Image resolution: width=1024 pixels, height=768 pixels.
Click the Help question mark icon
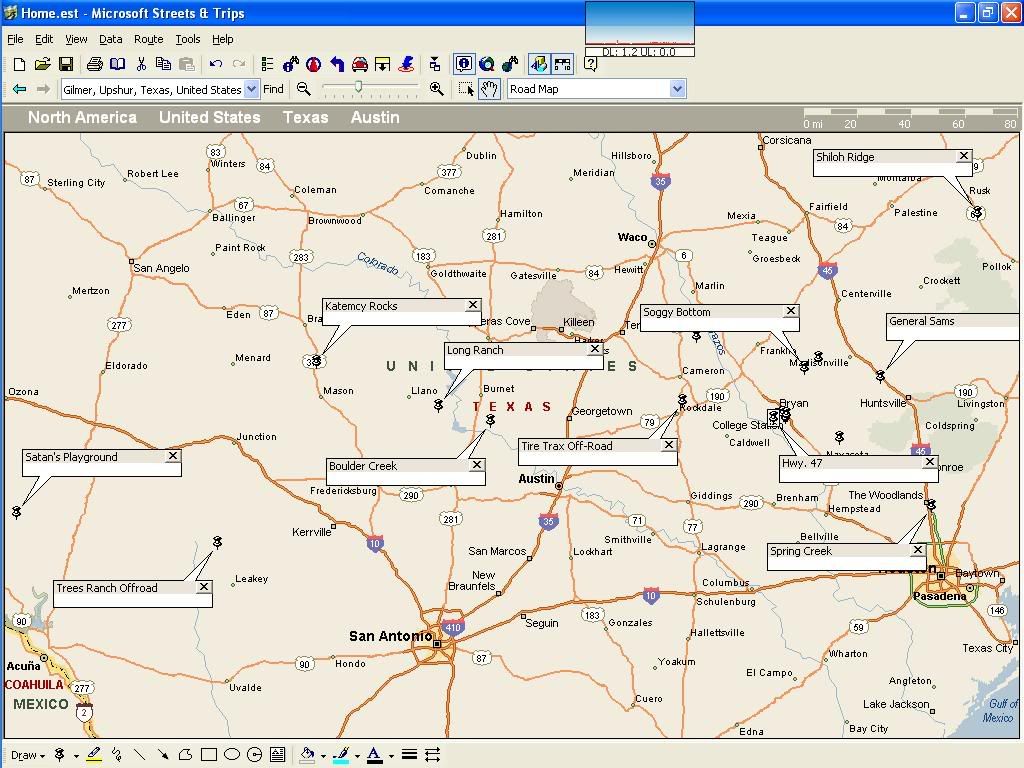tap(590, 64)
